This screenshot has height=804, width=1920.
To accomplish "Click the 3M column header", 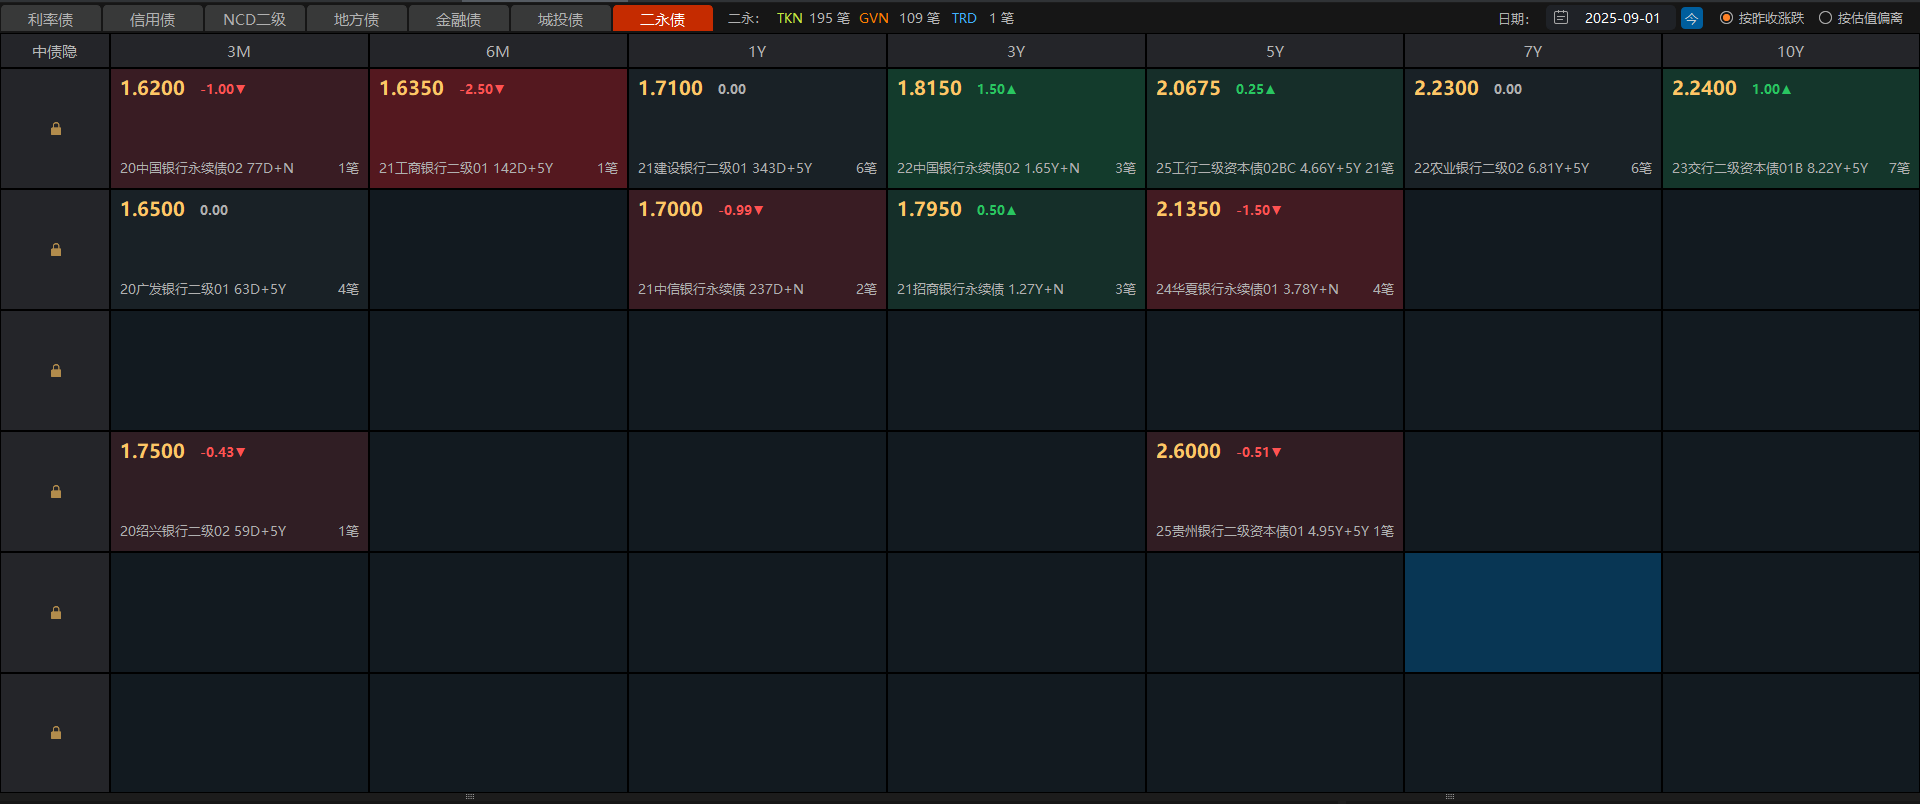I will pyautogui.click(x=239, y=51).
